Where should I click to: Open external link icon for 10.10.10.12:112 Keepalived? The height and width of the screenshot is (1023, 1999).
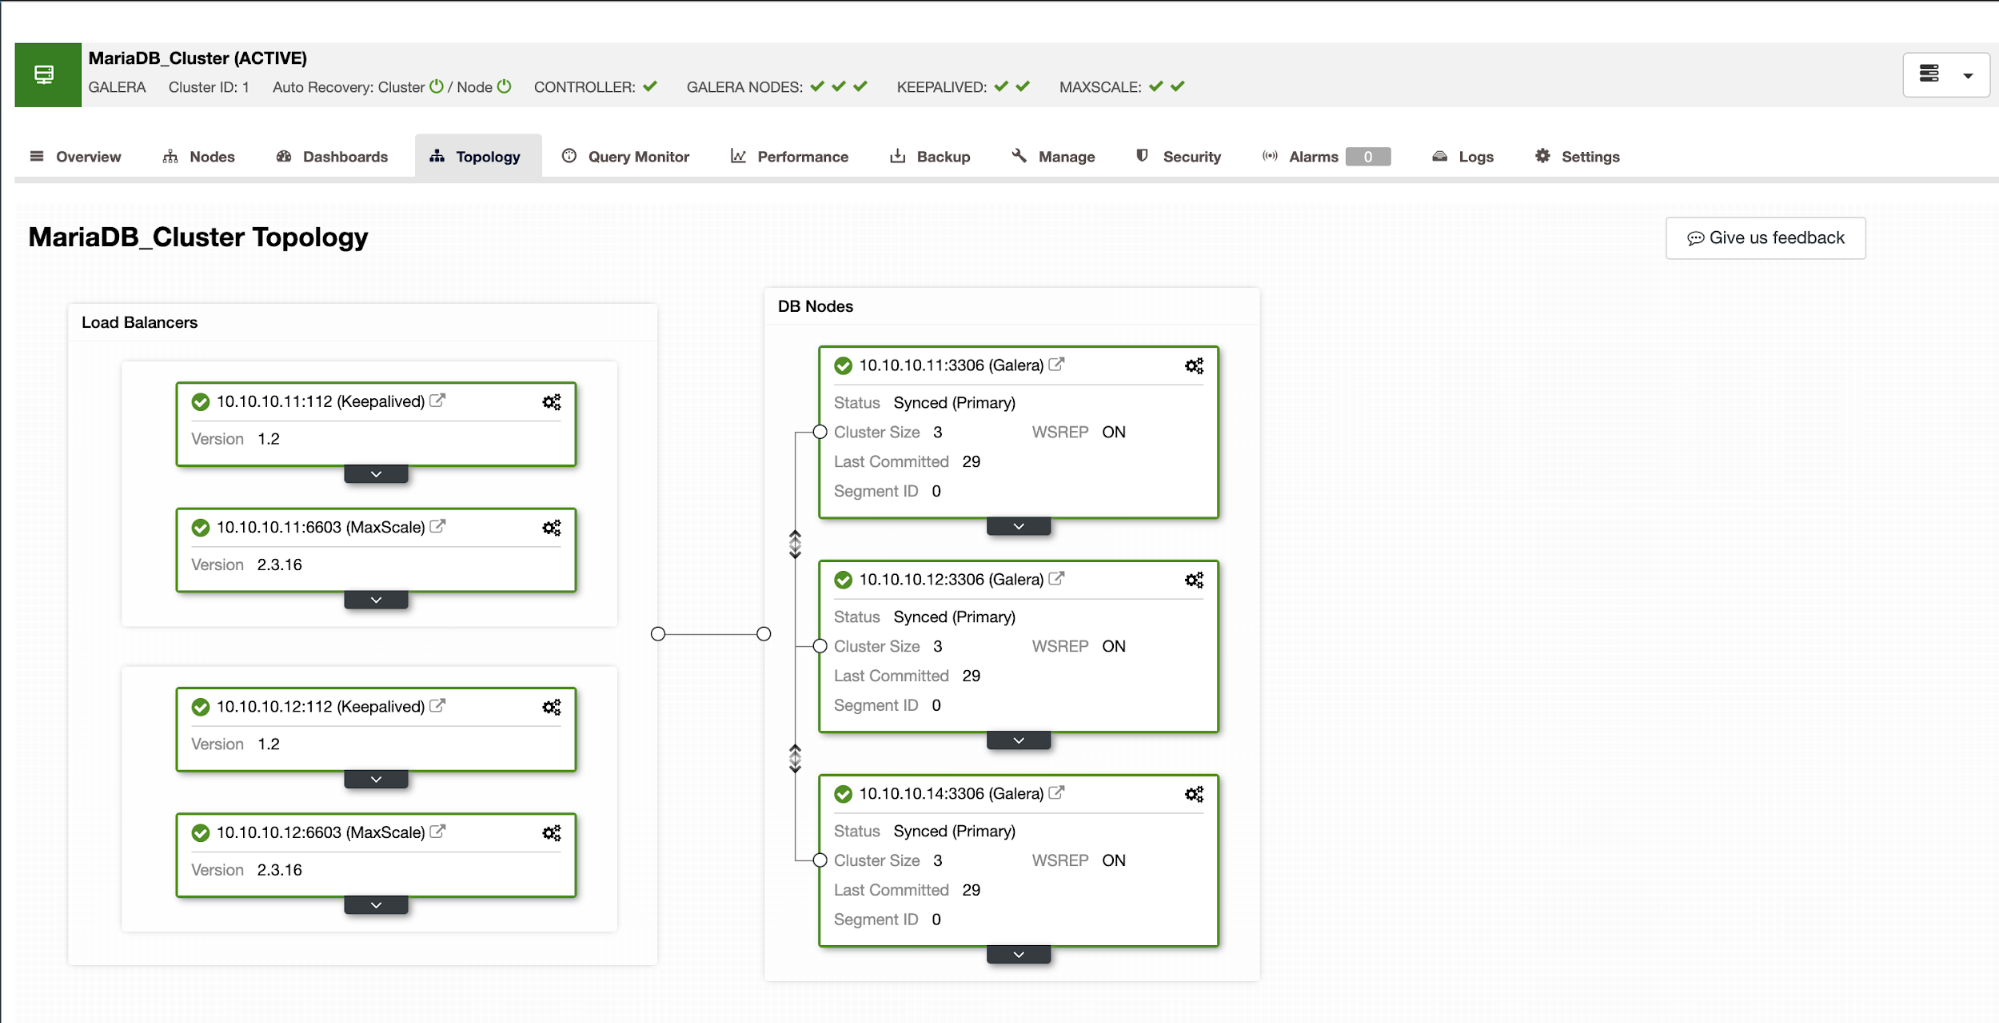(x=438, y=705)
